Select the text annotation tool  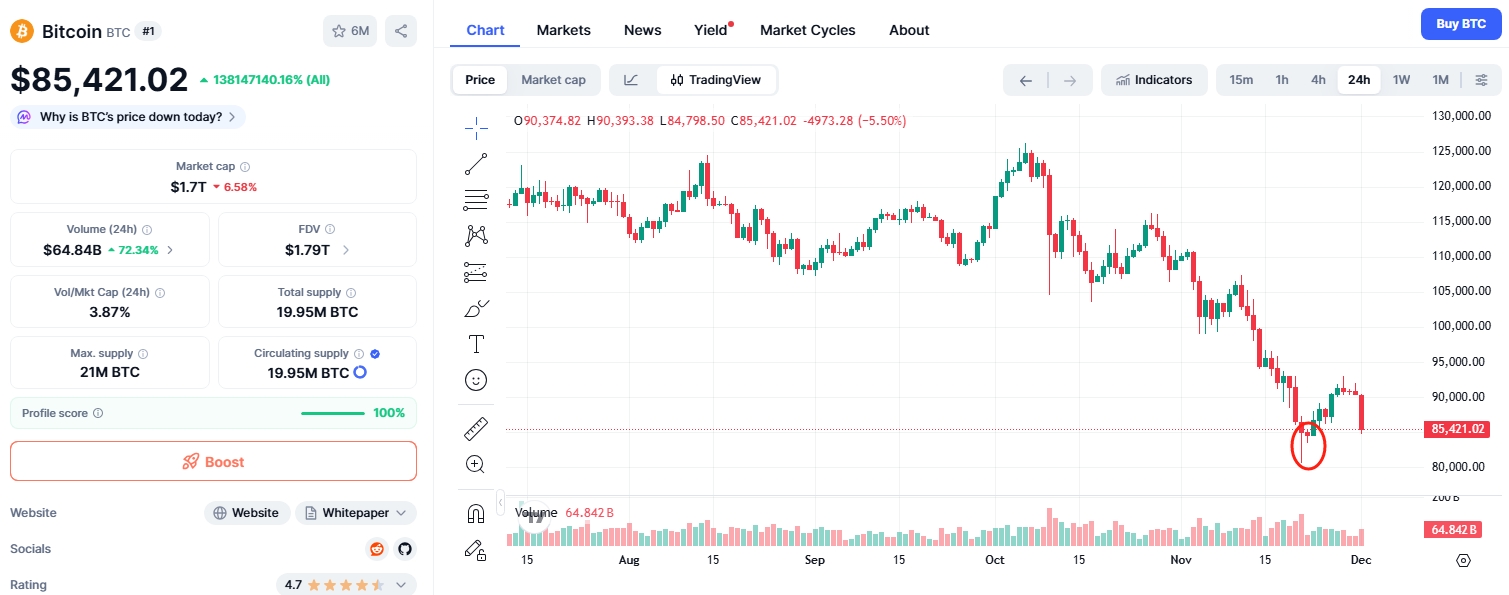coord(476,345)
